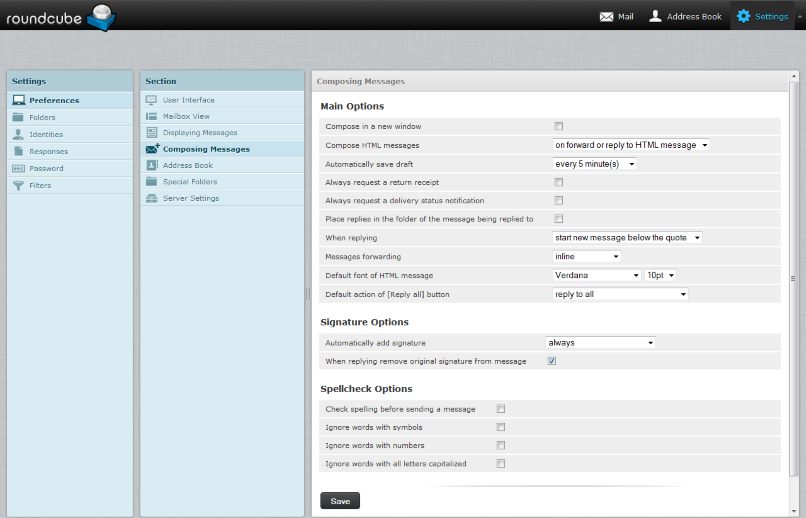This screenshot has width=806, height=518.
Task: Click the roundcube logo
Action: 60,16
